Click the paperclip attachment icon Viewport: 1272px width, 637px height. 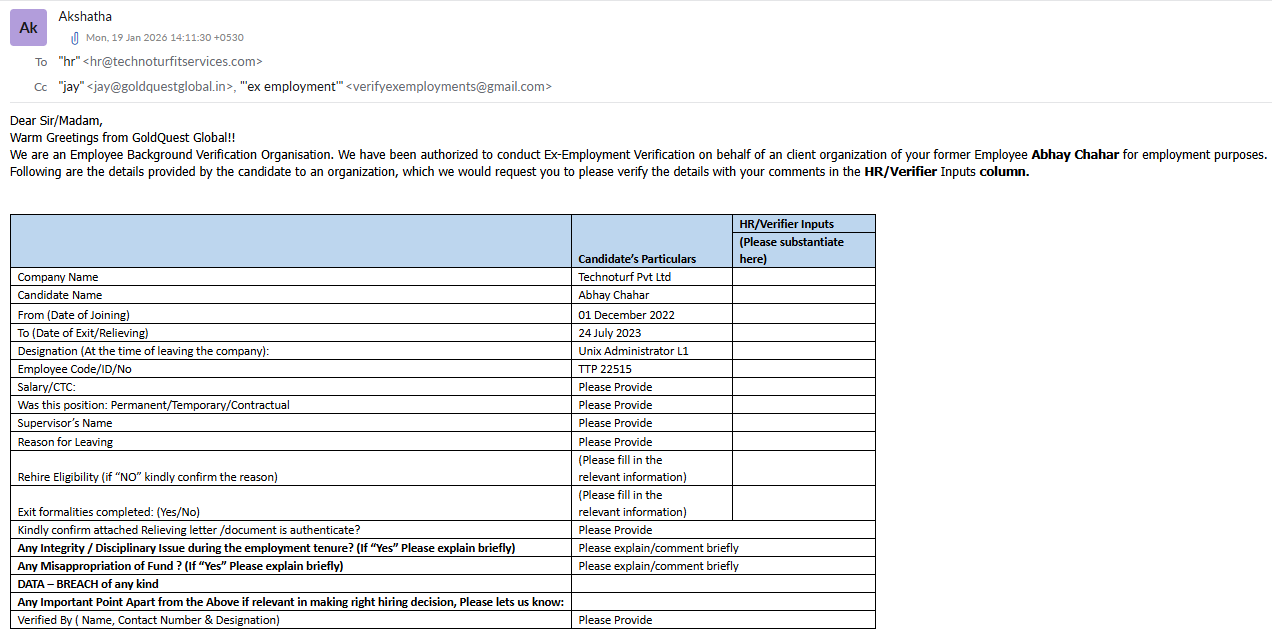74,38
